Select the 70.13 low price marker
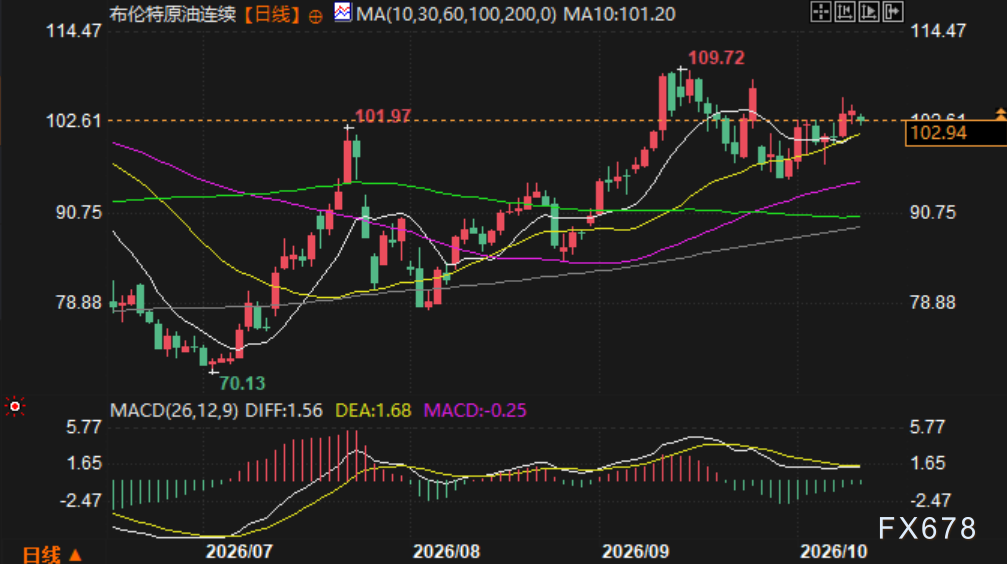This screenshot has width=1007, height=564. (x=242, y=383)
